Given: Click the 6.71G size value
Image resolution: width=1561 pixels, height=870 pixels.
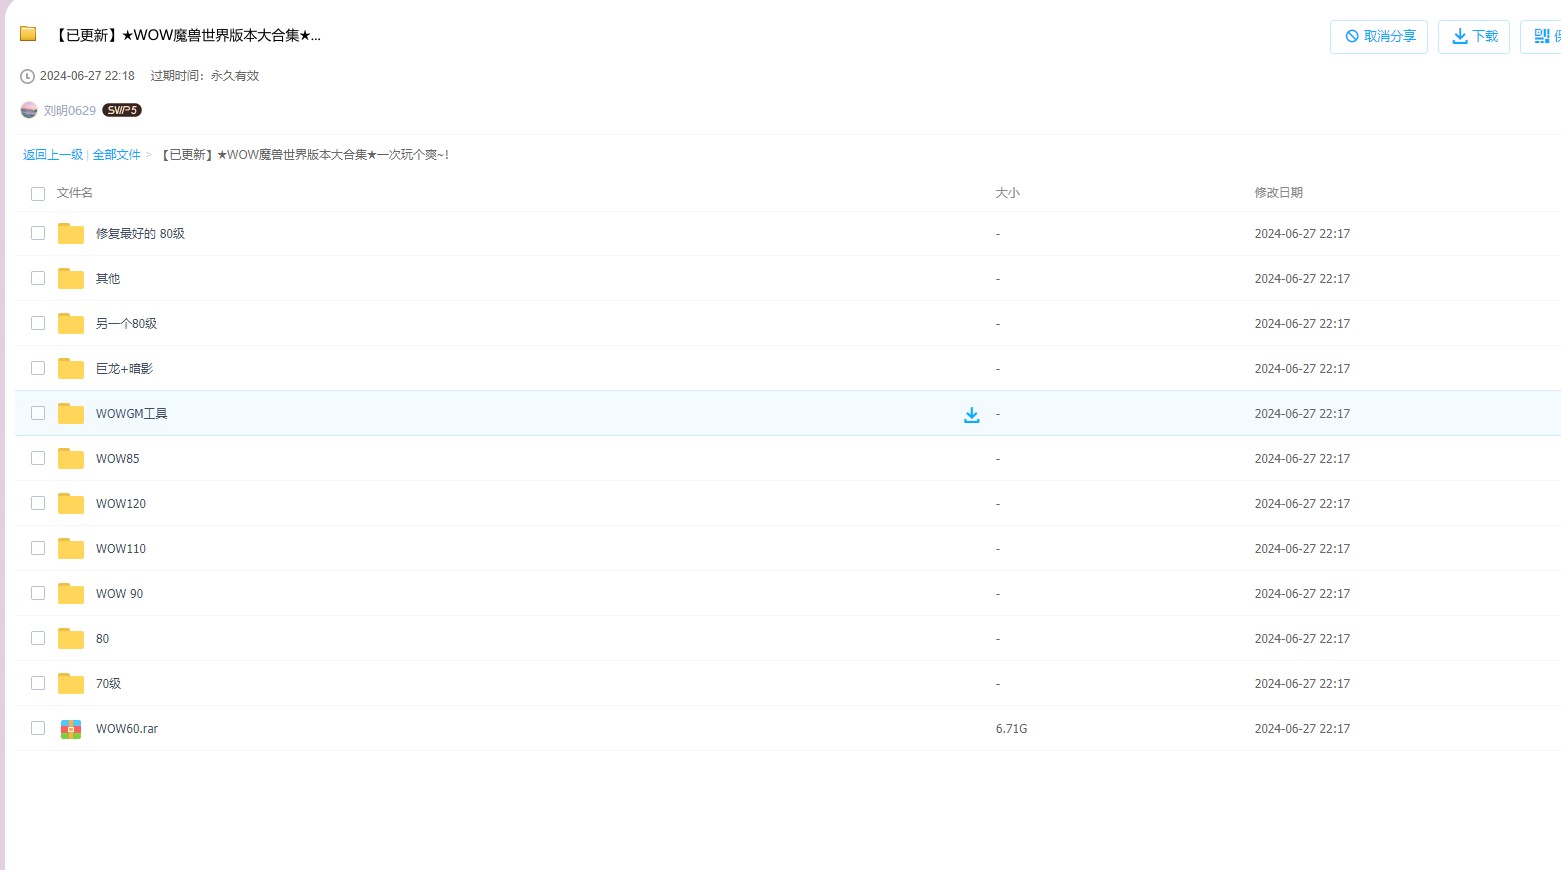Looking at the screenshot, I should pyautogui.click(x=1012, y=729).
